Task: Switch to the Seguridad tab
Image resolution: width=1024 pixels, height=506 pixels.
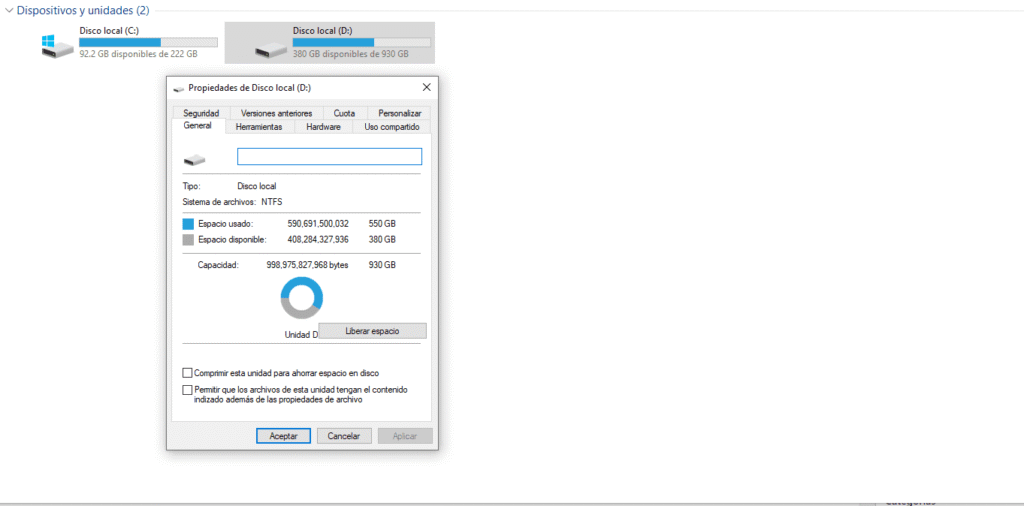Action: (x=200, y=113)
